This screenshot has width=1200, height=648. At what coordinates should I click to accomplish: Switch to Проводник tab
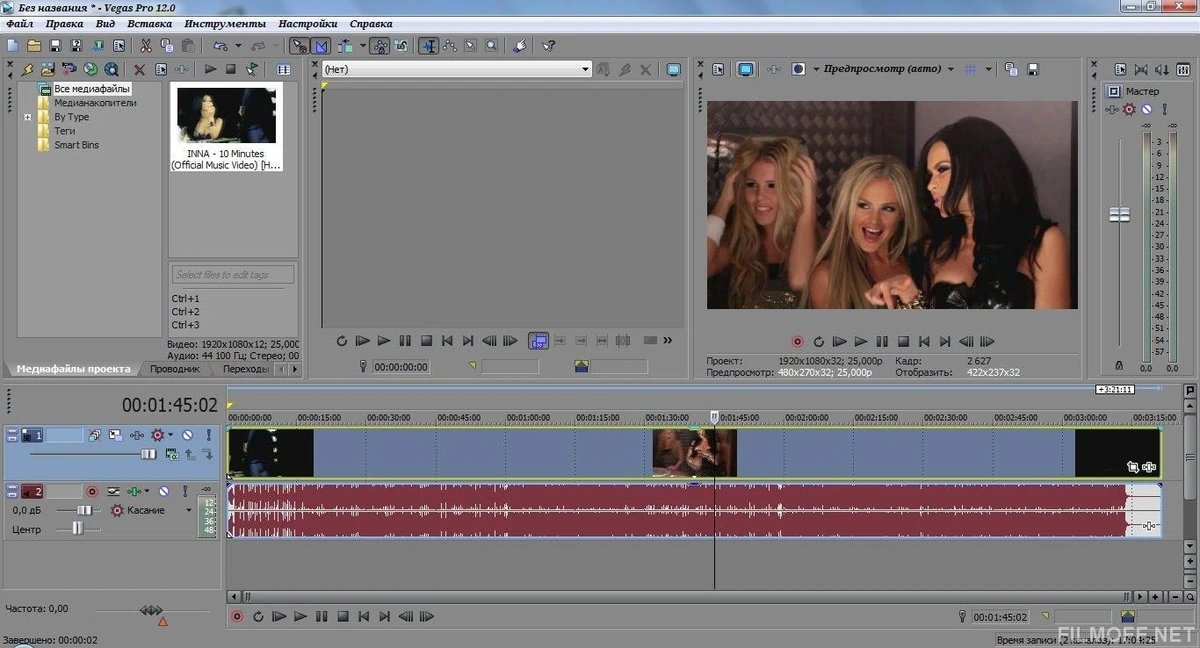(x=175, y=369)
